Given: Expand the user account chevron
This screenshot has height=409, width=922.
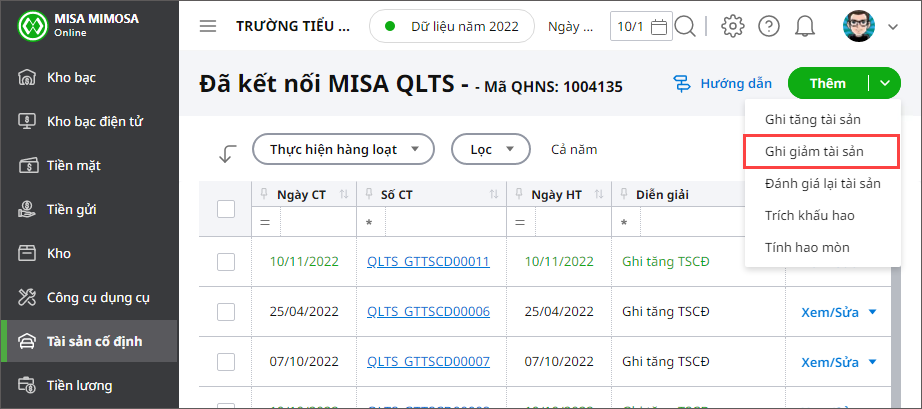Looking at the screenshot, I should [x=893, y=26].
